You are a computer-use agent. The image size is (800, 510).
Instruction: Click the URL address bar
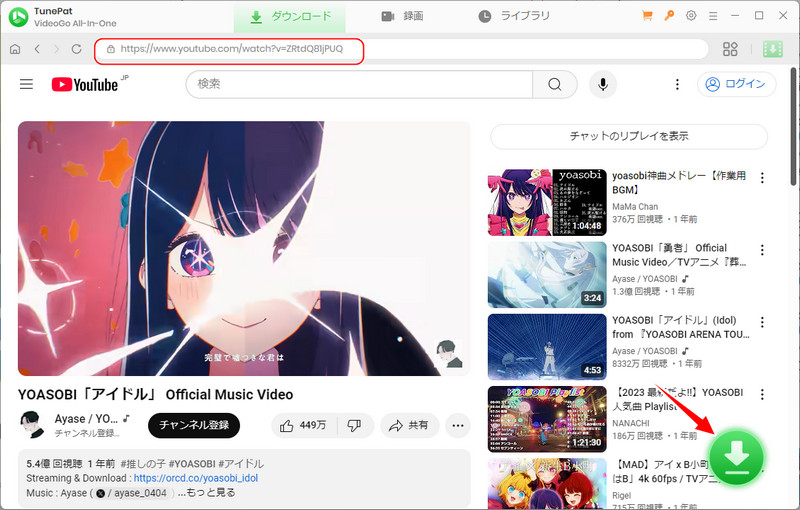click(402, 49)
